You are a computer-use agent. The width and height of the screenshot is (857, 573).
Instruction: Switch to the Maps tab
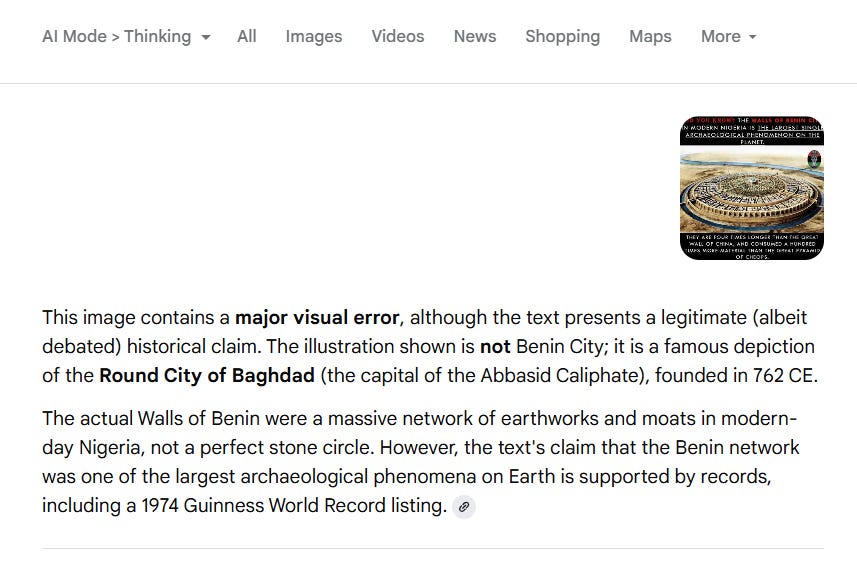(x=650, y=37)
